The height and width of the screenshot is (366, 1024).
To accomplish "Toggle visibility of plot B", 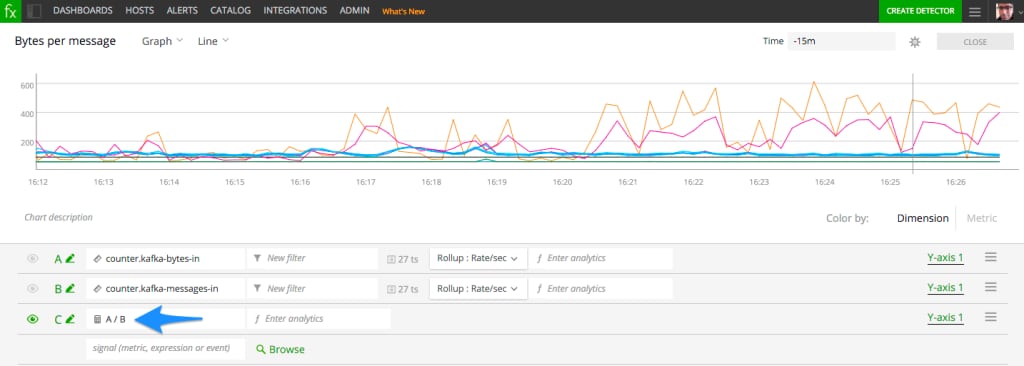I will point(33,288).
